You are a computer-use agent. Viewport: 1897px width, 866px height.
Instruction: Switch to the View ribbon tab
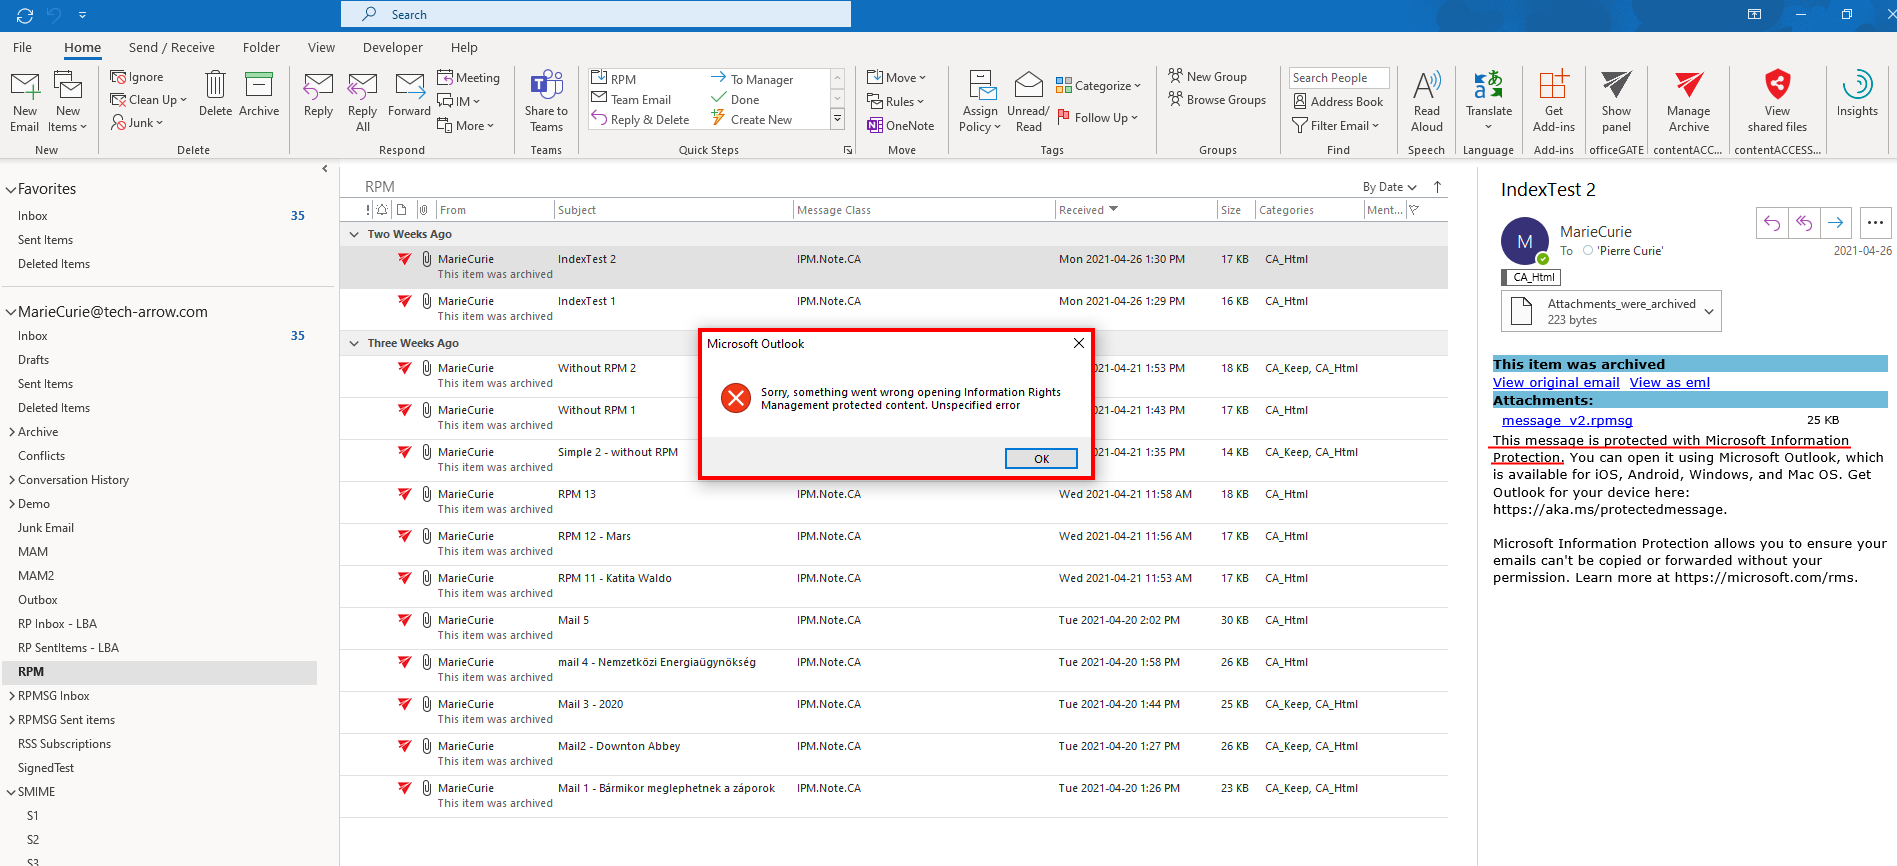(321, 47)
